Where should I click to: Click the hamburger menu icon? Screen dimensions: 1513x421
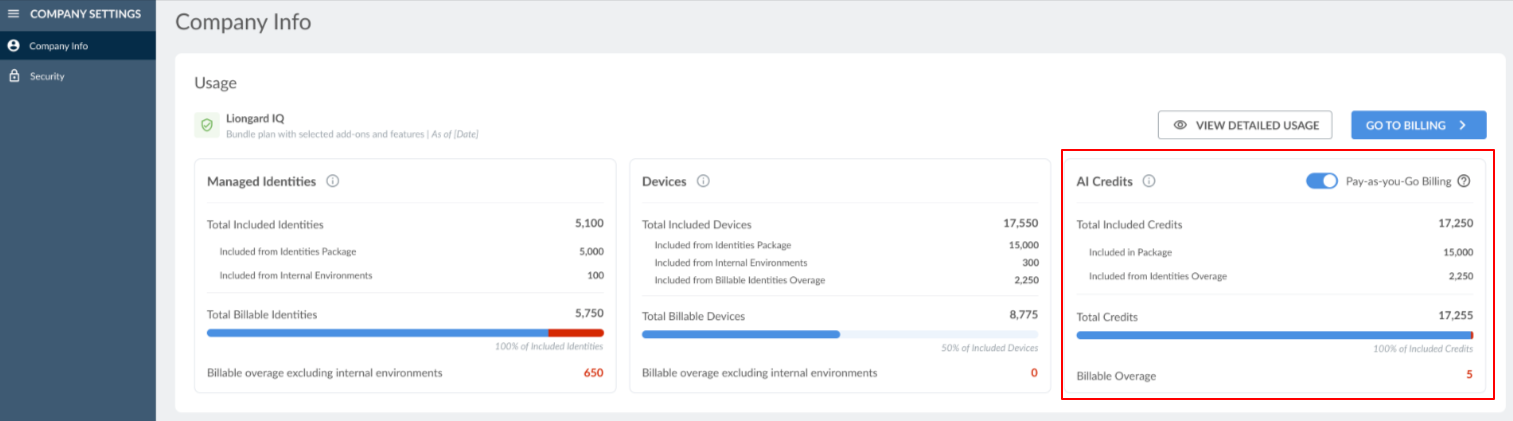[14, 14]
